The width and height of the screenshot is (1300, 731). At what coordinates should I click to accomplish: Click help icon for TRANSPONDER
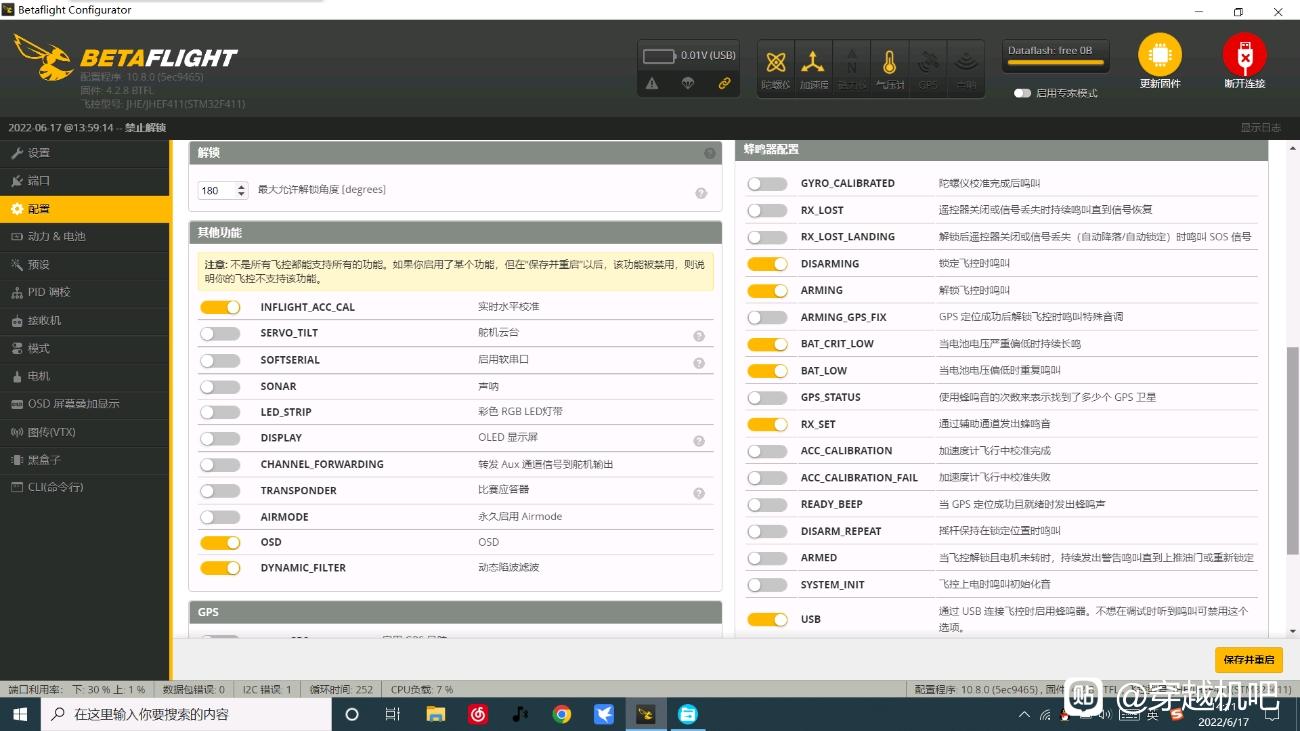(x=699, y=493)
